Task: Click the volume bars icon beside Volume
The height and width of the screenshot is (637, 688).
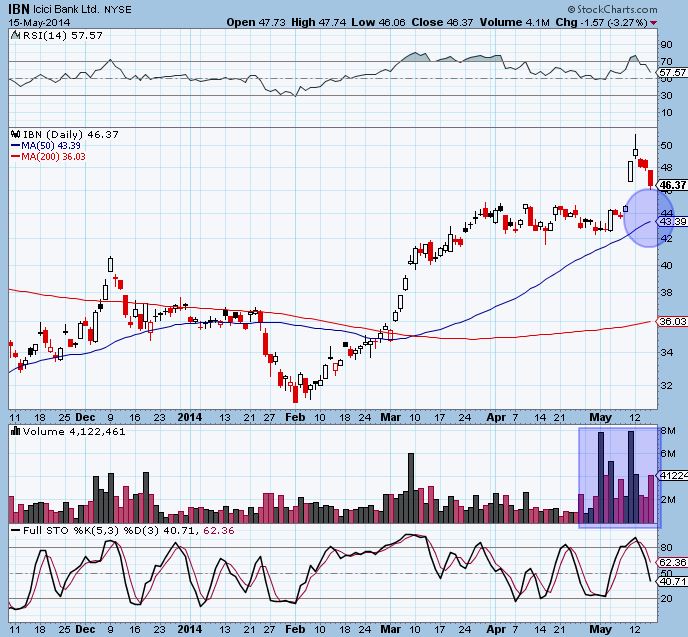Action: click(16, 431)
